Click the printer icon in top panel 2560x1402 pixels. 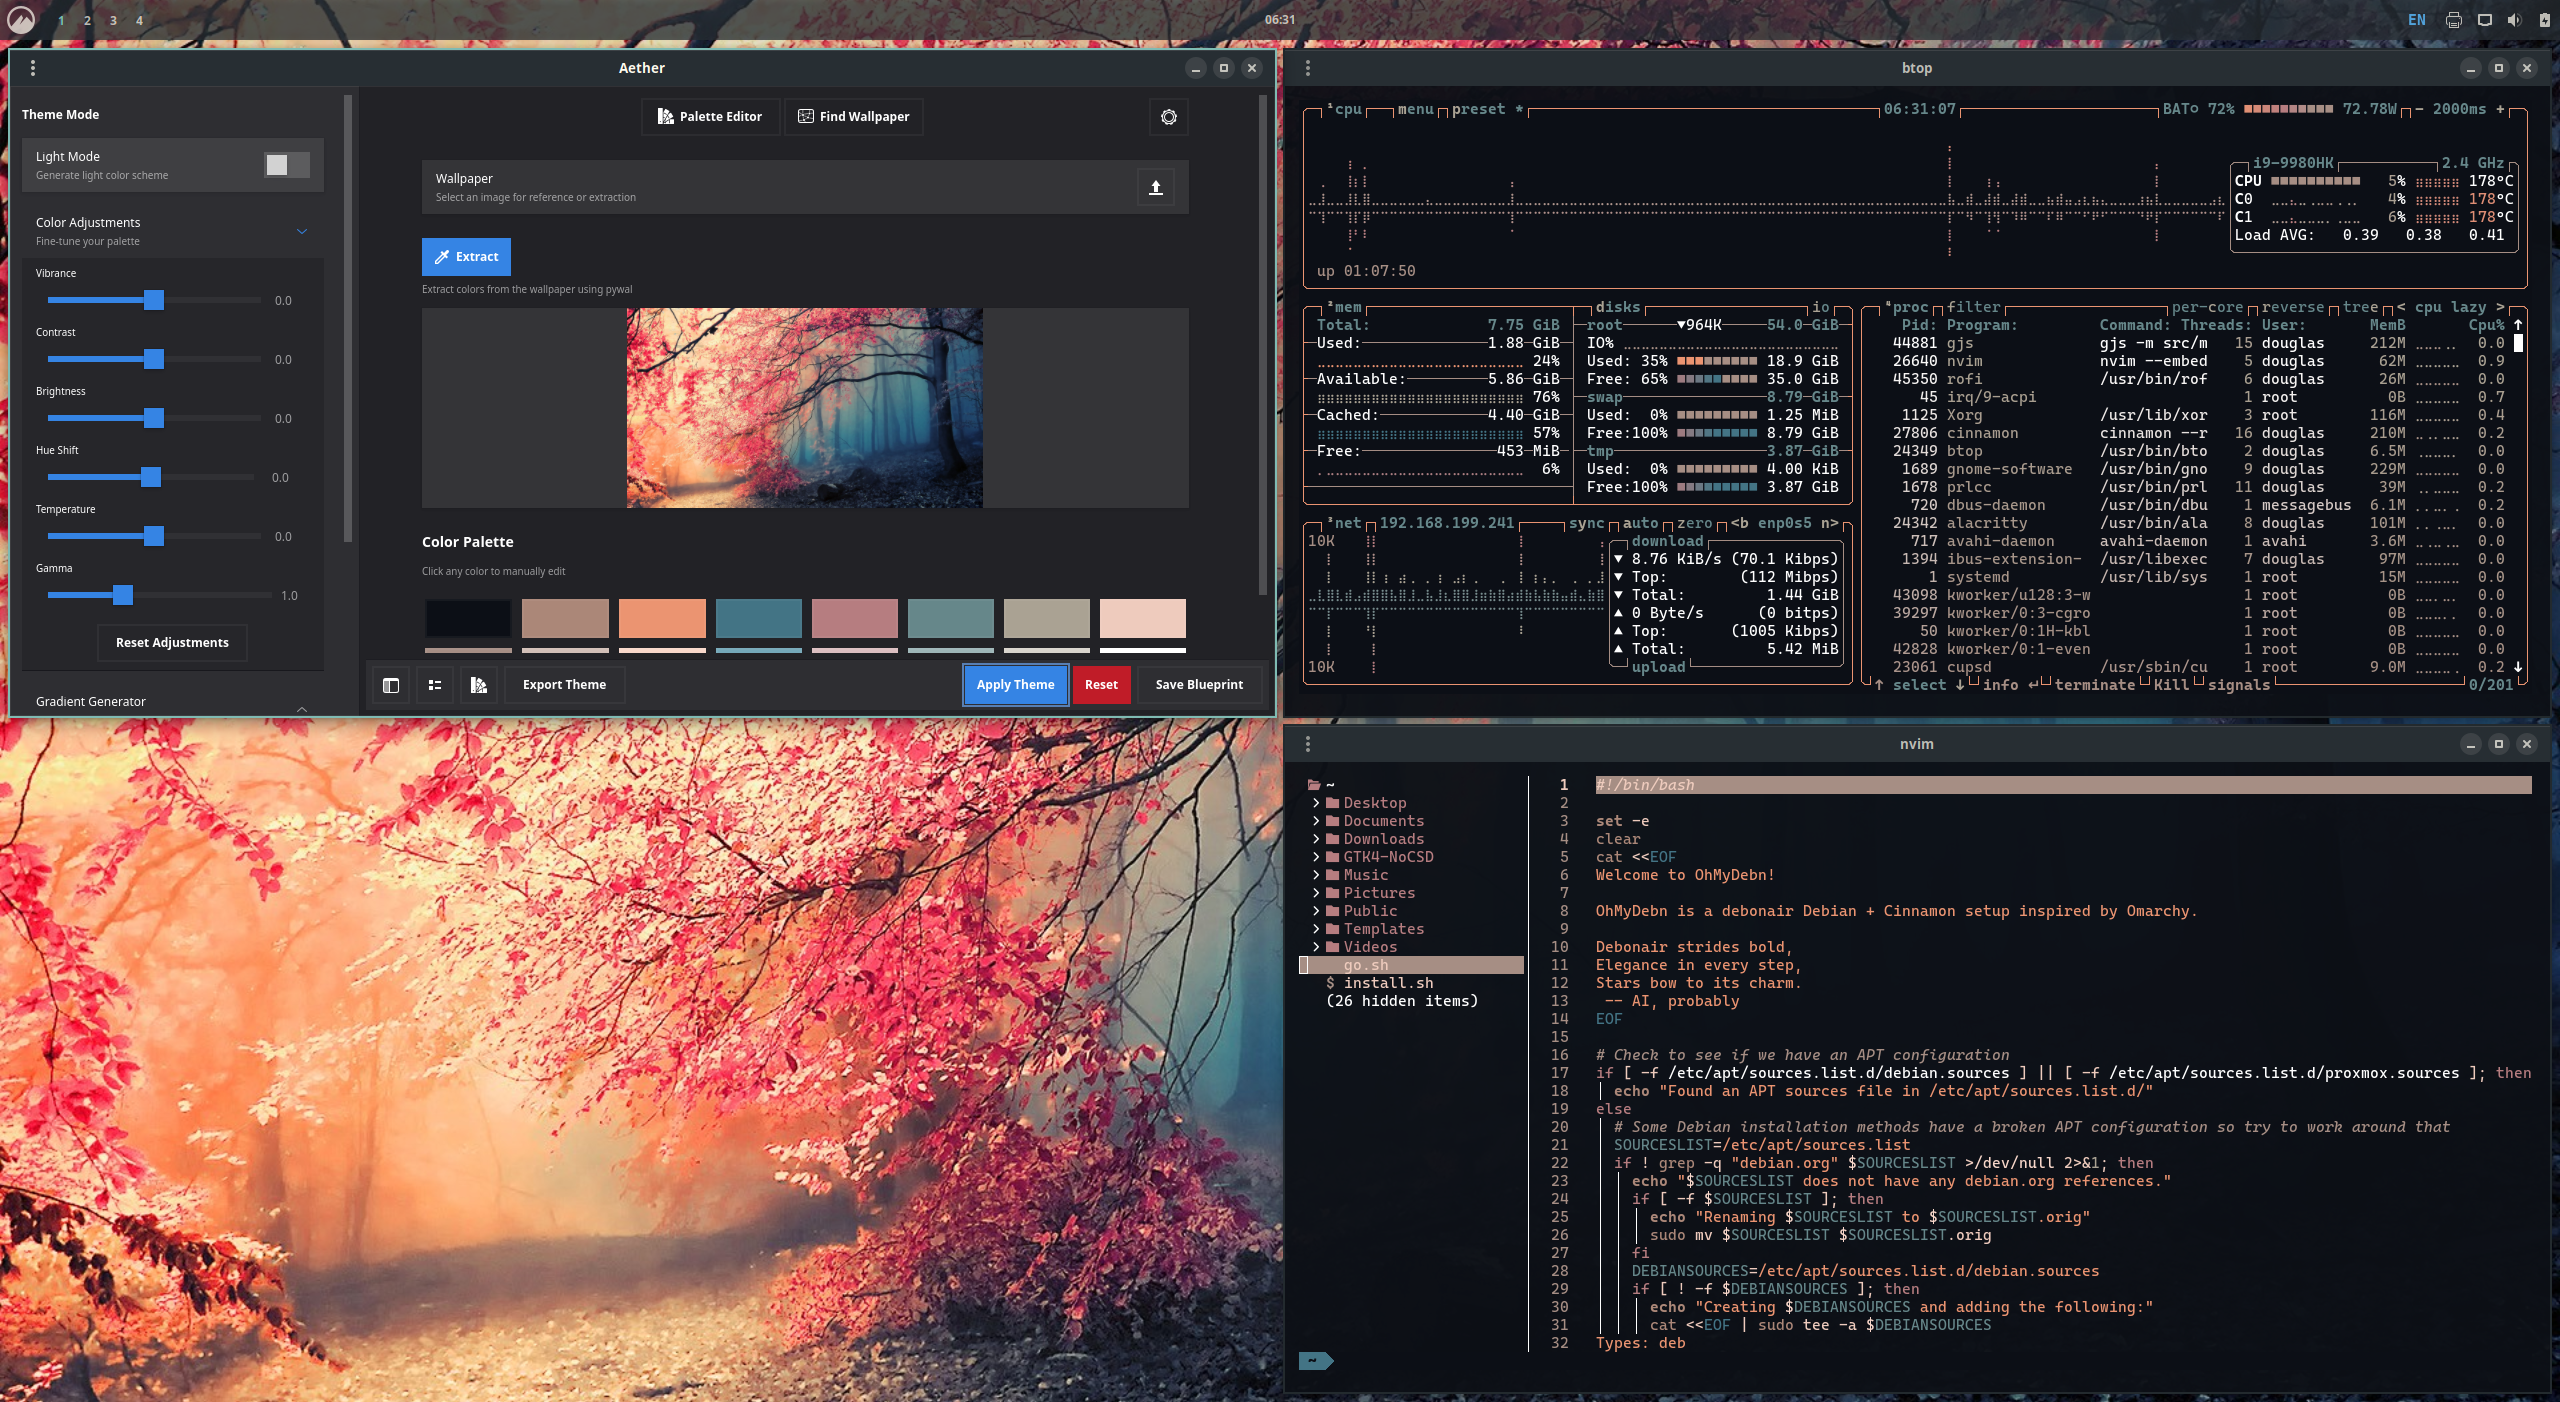(2453, 20)
